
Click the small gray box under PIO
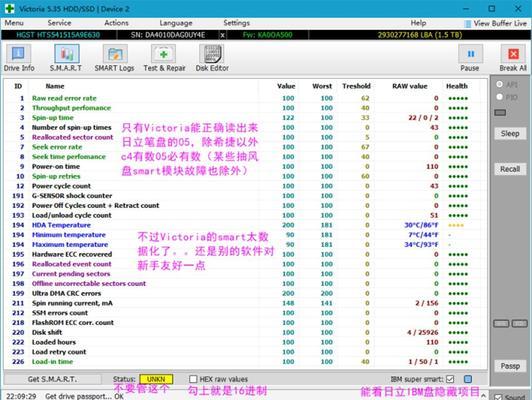pos(500,113)
